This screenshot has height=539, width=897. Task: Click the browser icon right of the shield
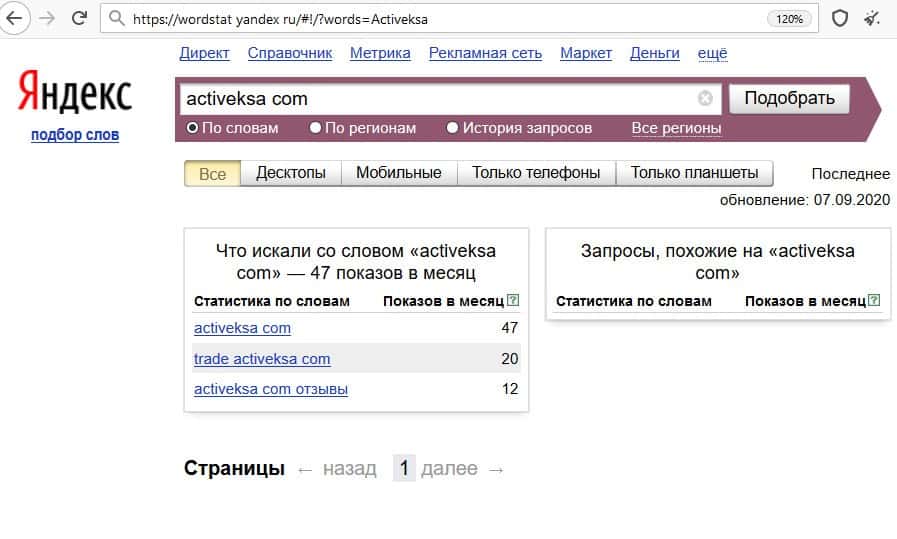pyautogui.click(x=872, y=19)
